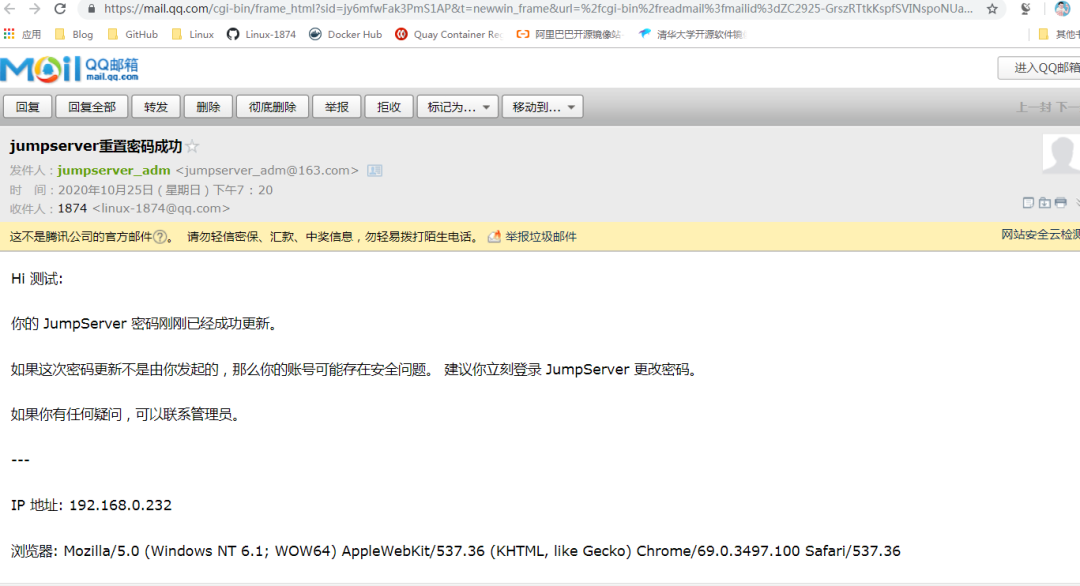This screenshot has height=586, width=1080.
Task: Open the Quay Container Registry bookmark
Action: coord(448,34)
